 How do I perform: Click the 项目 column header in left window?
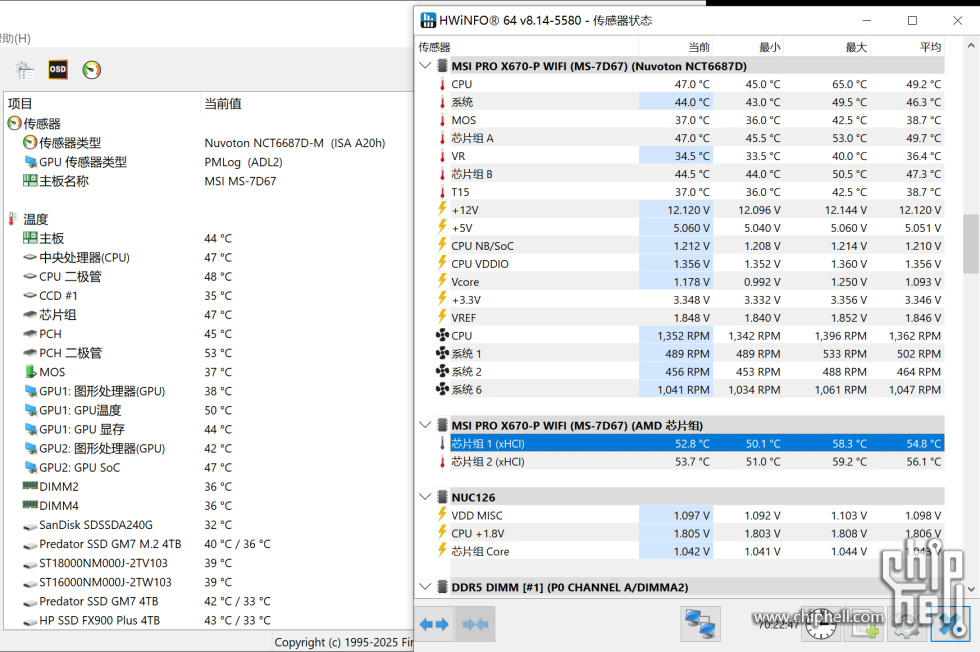click(102, 104)
